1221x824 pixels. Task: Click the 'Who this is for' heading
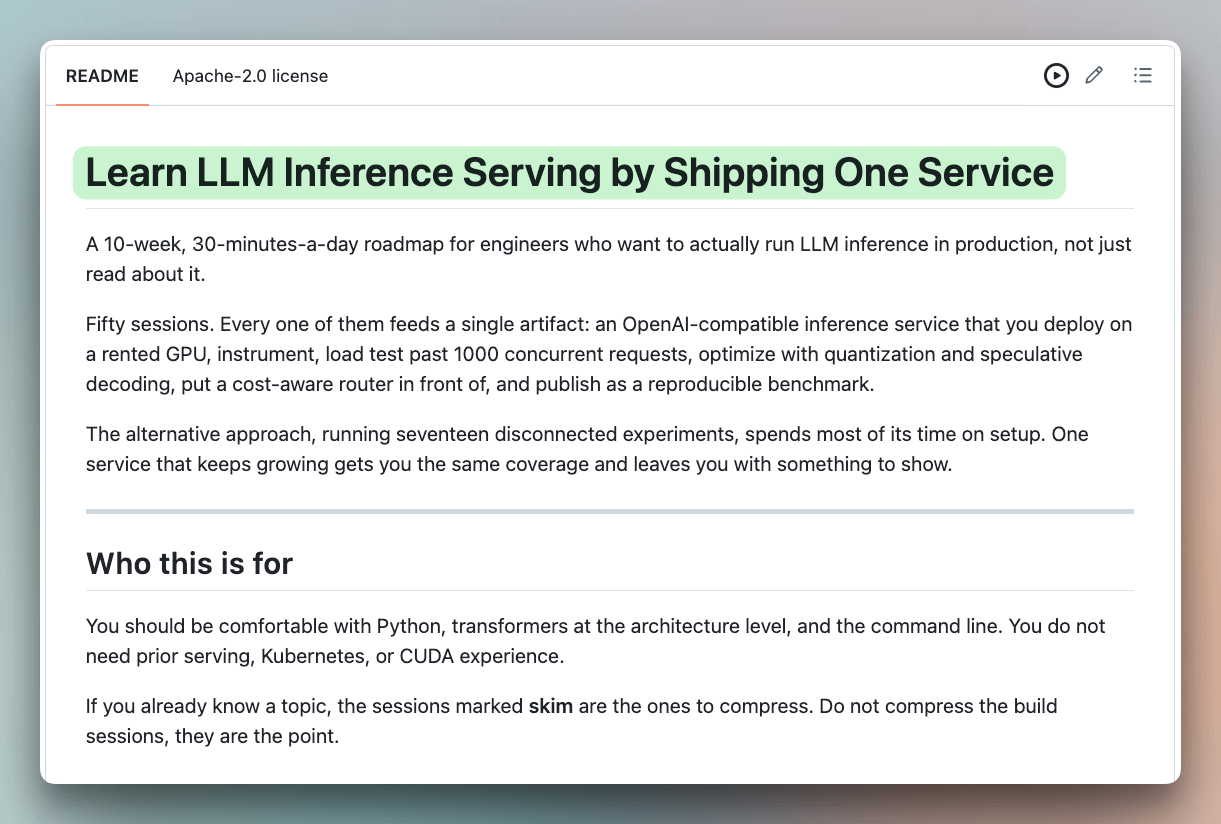click(189, 564)
